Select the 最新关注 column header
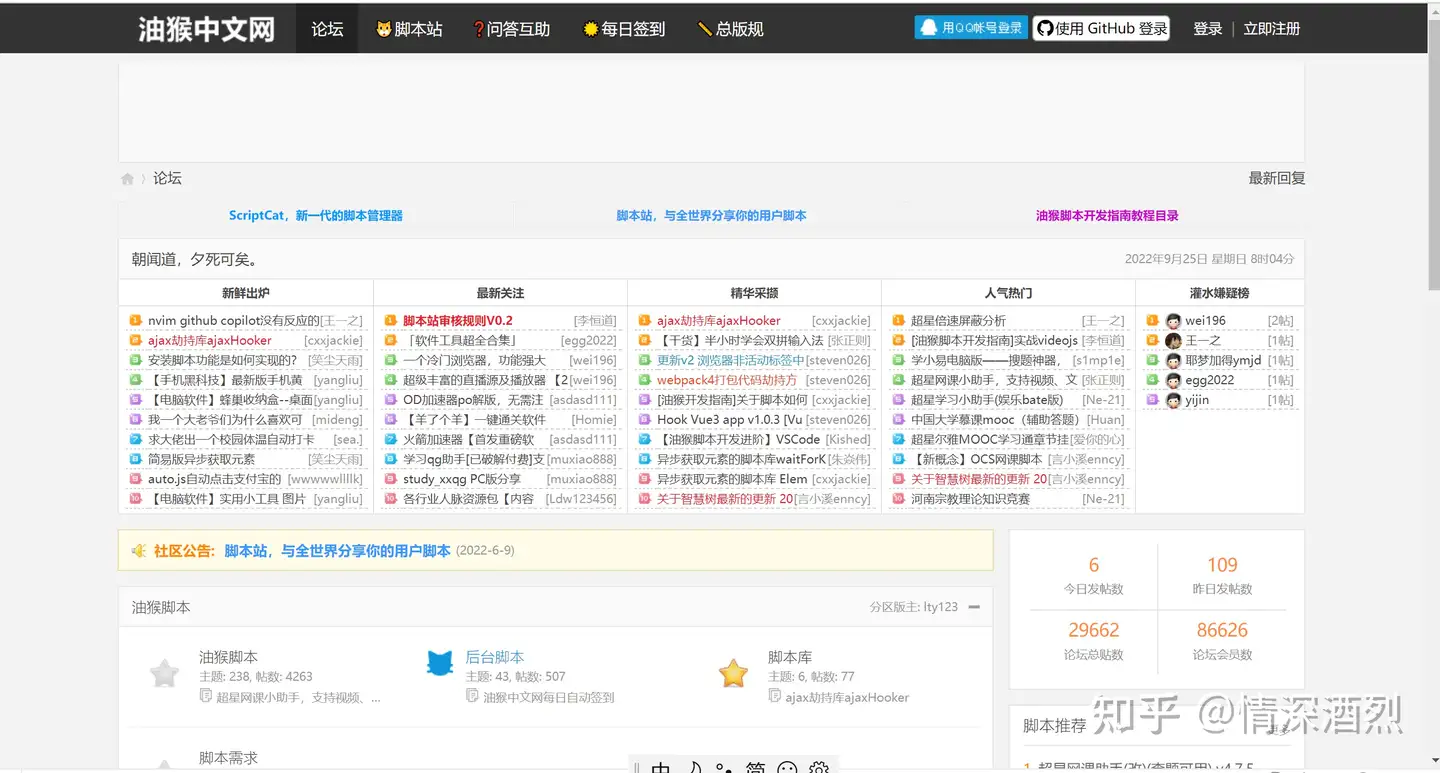Screen dimensions: 1440x773 (501, 293)
